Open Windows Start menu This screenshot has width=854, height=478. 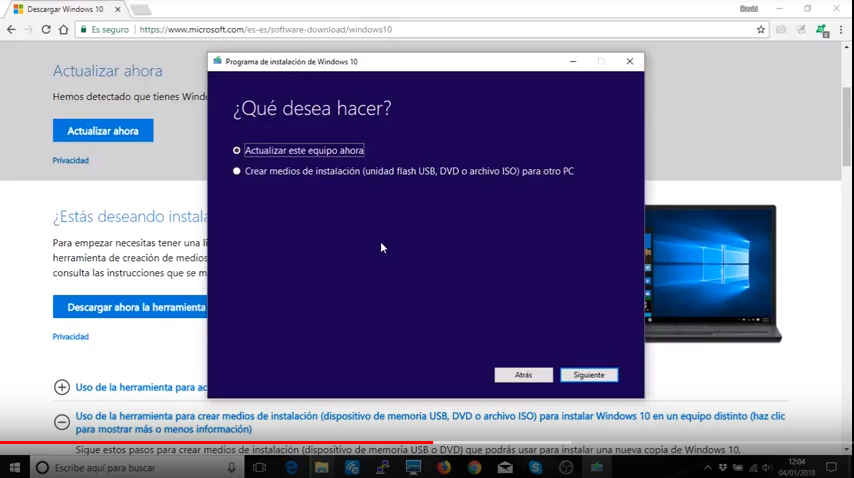tap(15, 467)
